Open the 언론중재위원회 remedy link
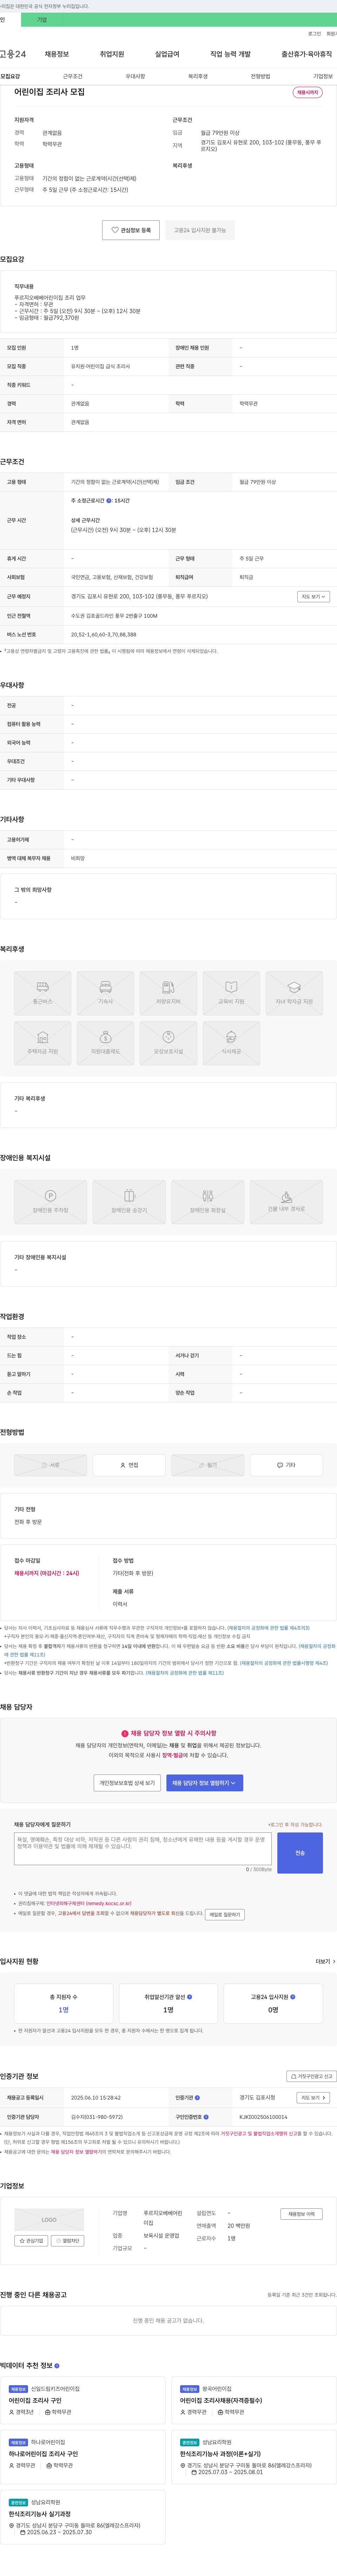This screenshot has width=337, height=2576. 89,1903
